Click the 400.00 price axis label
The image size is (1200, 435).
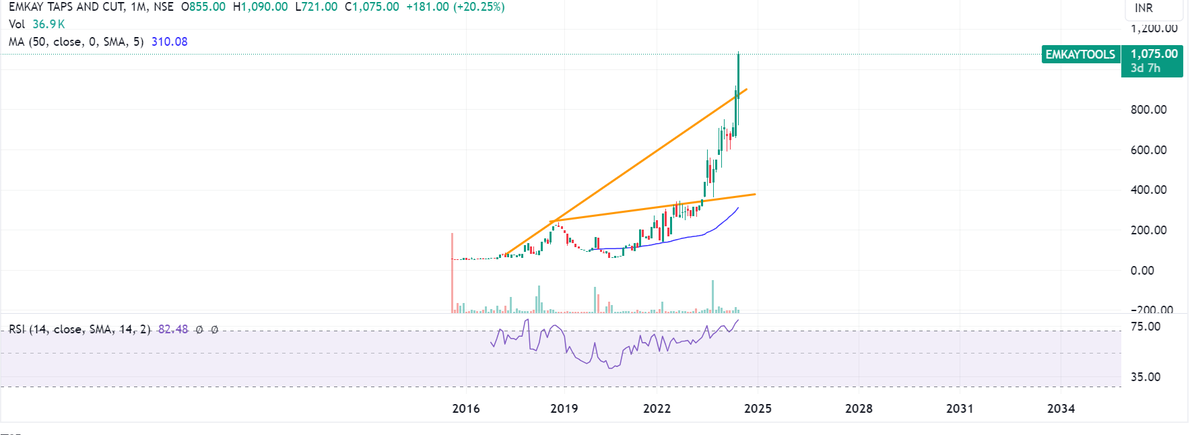pos(1149,190)
